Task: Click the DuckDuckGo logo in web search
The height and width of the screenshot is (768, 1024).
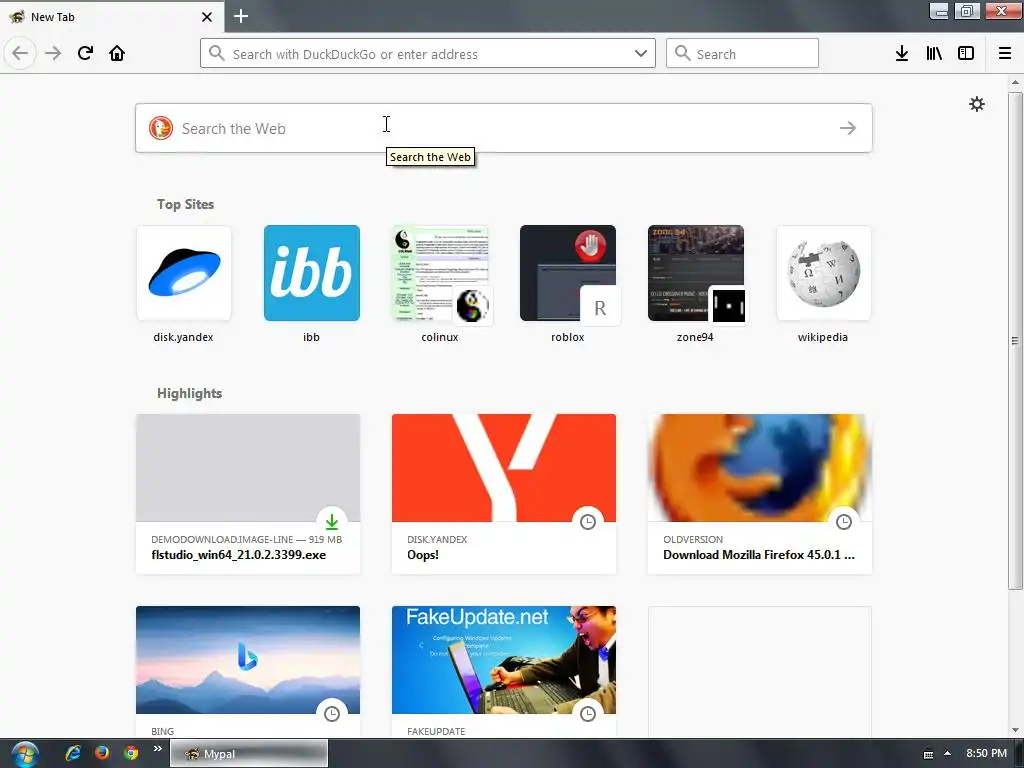Action: pos(161,128)
